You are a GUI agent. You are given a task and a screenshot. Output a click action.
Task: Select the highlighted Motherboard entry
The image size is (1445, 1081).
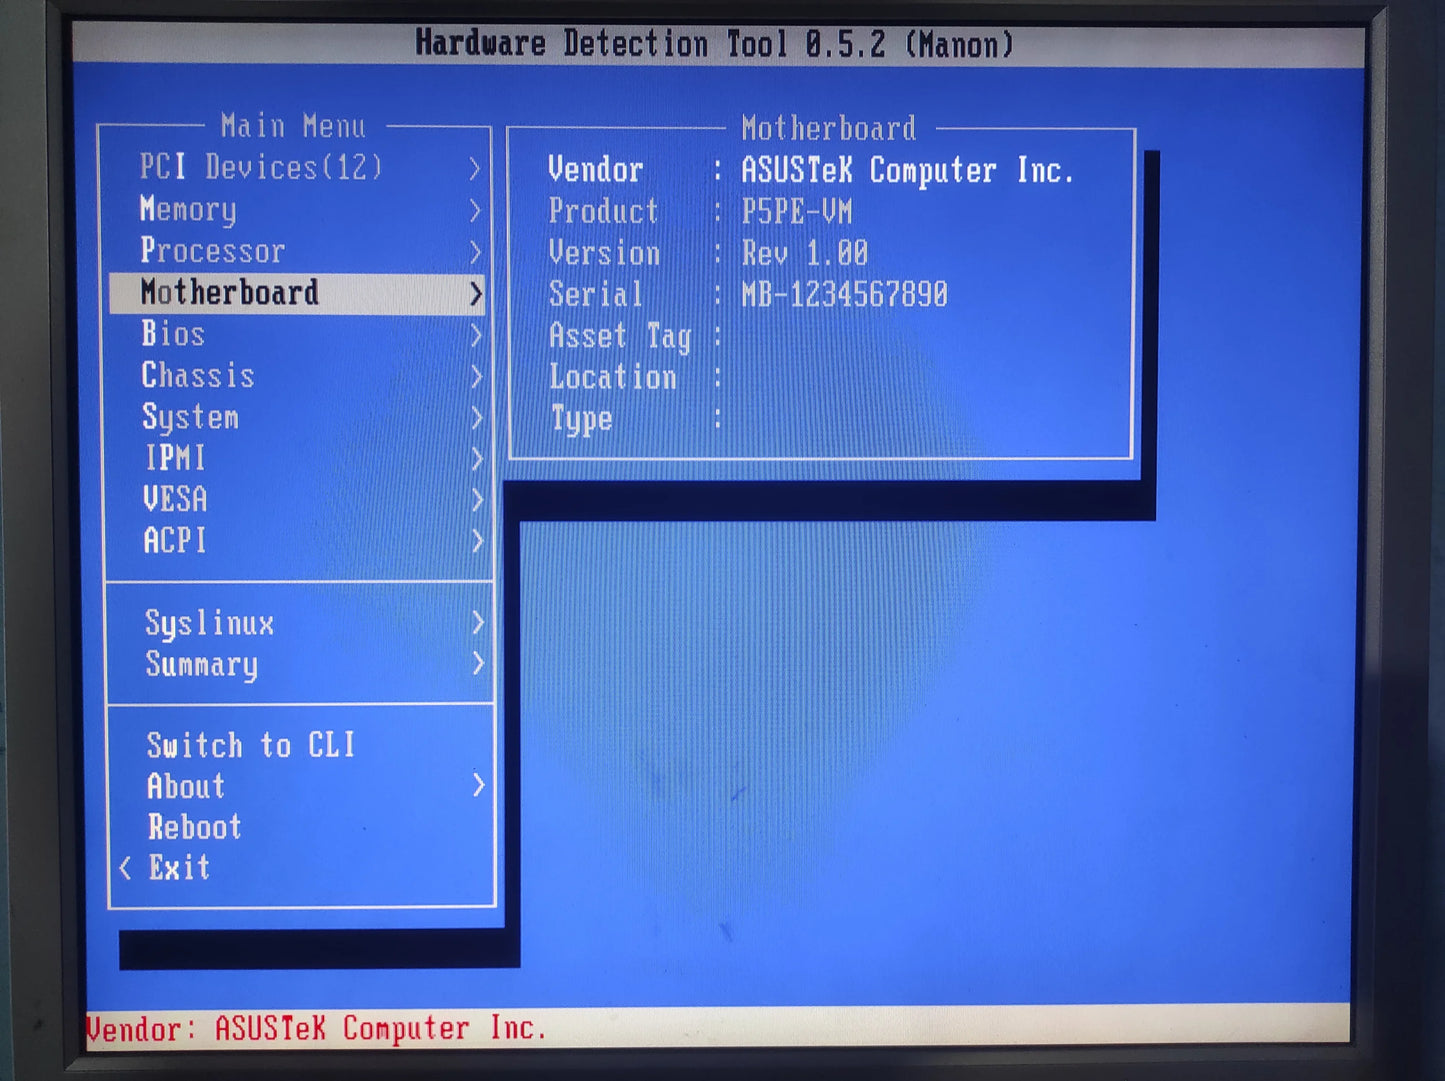click(x=296, y=293)
